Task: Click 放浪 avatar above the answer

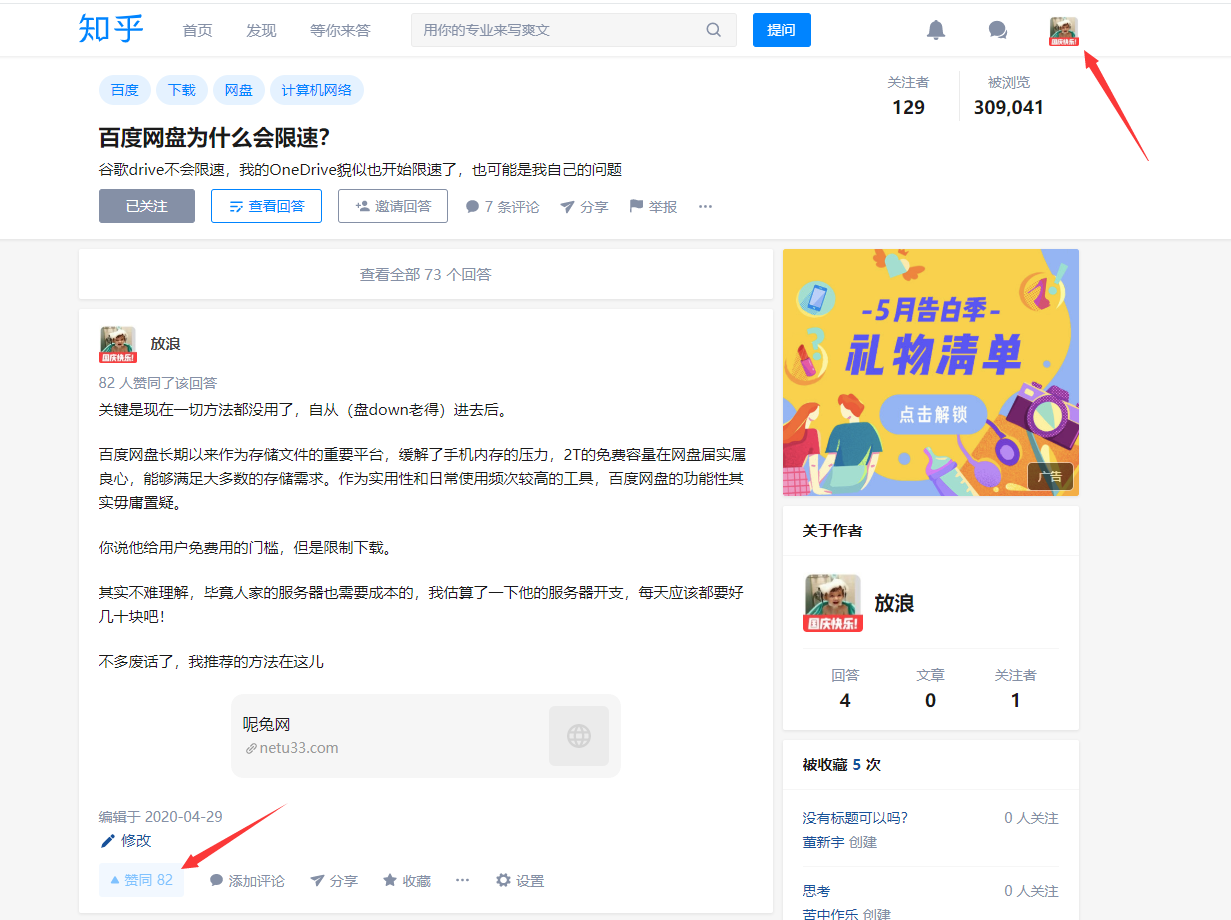Action: pos(118,344)
